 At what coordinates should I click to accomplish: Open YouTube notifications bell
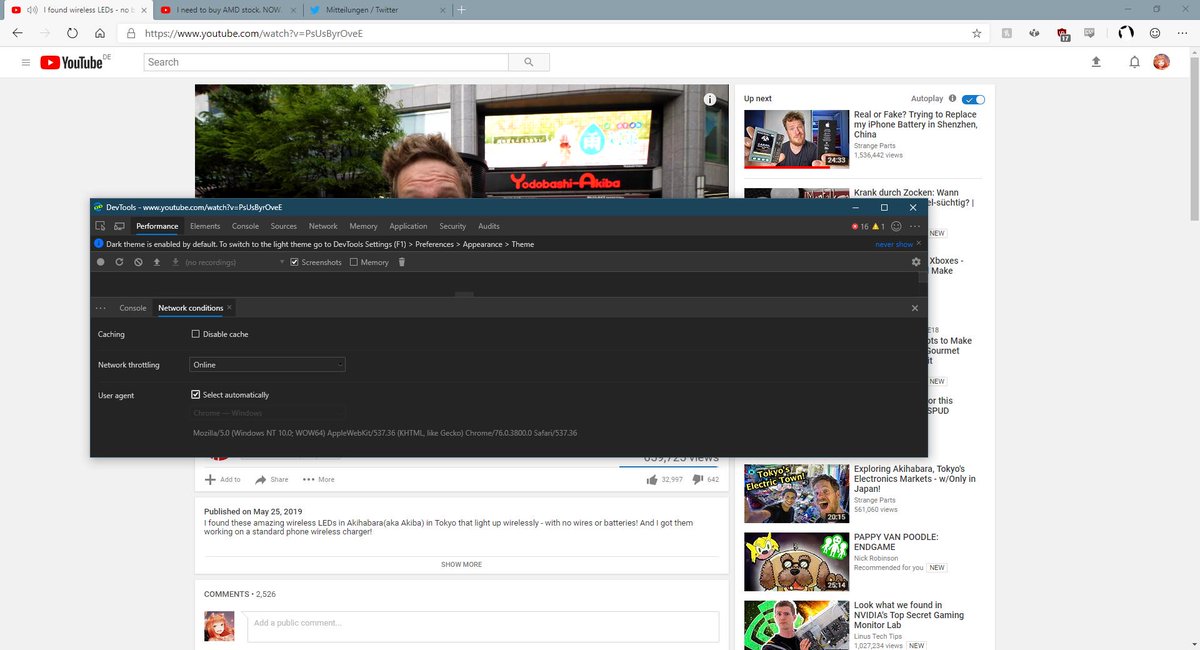click(1134, 62)
